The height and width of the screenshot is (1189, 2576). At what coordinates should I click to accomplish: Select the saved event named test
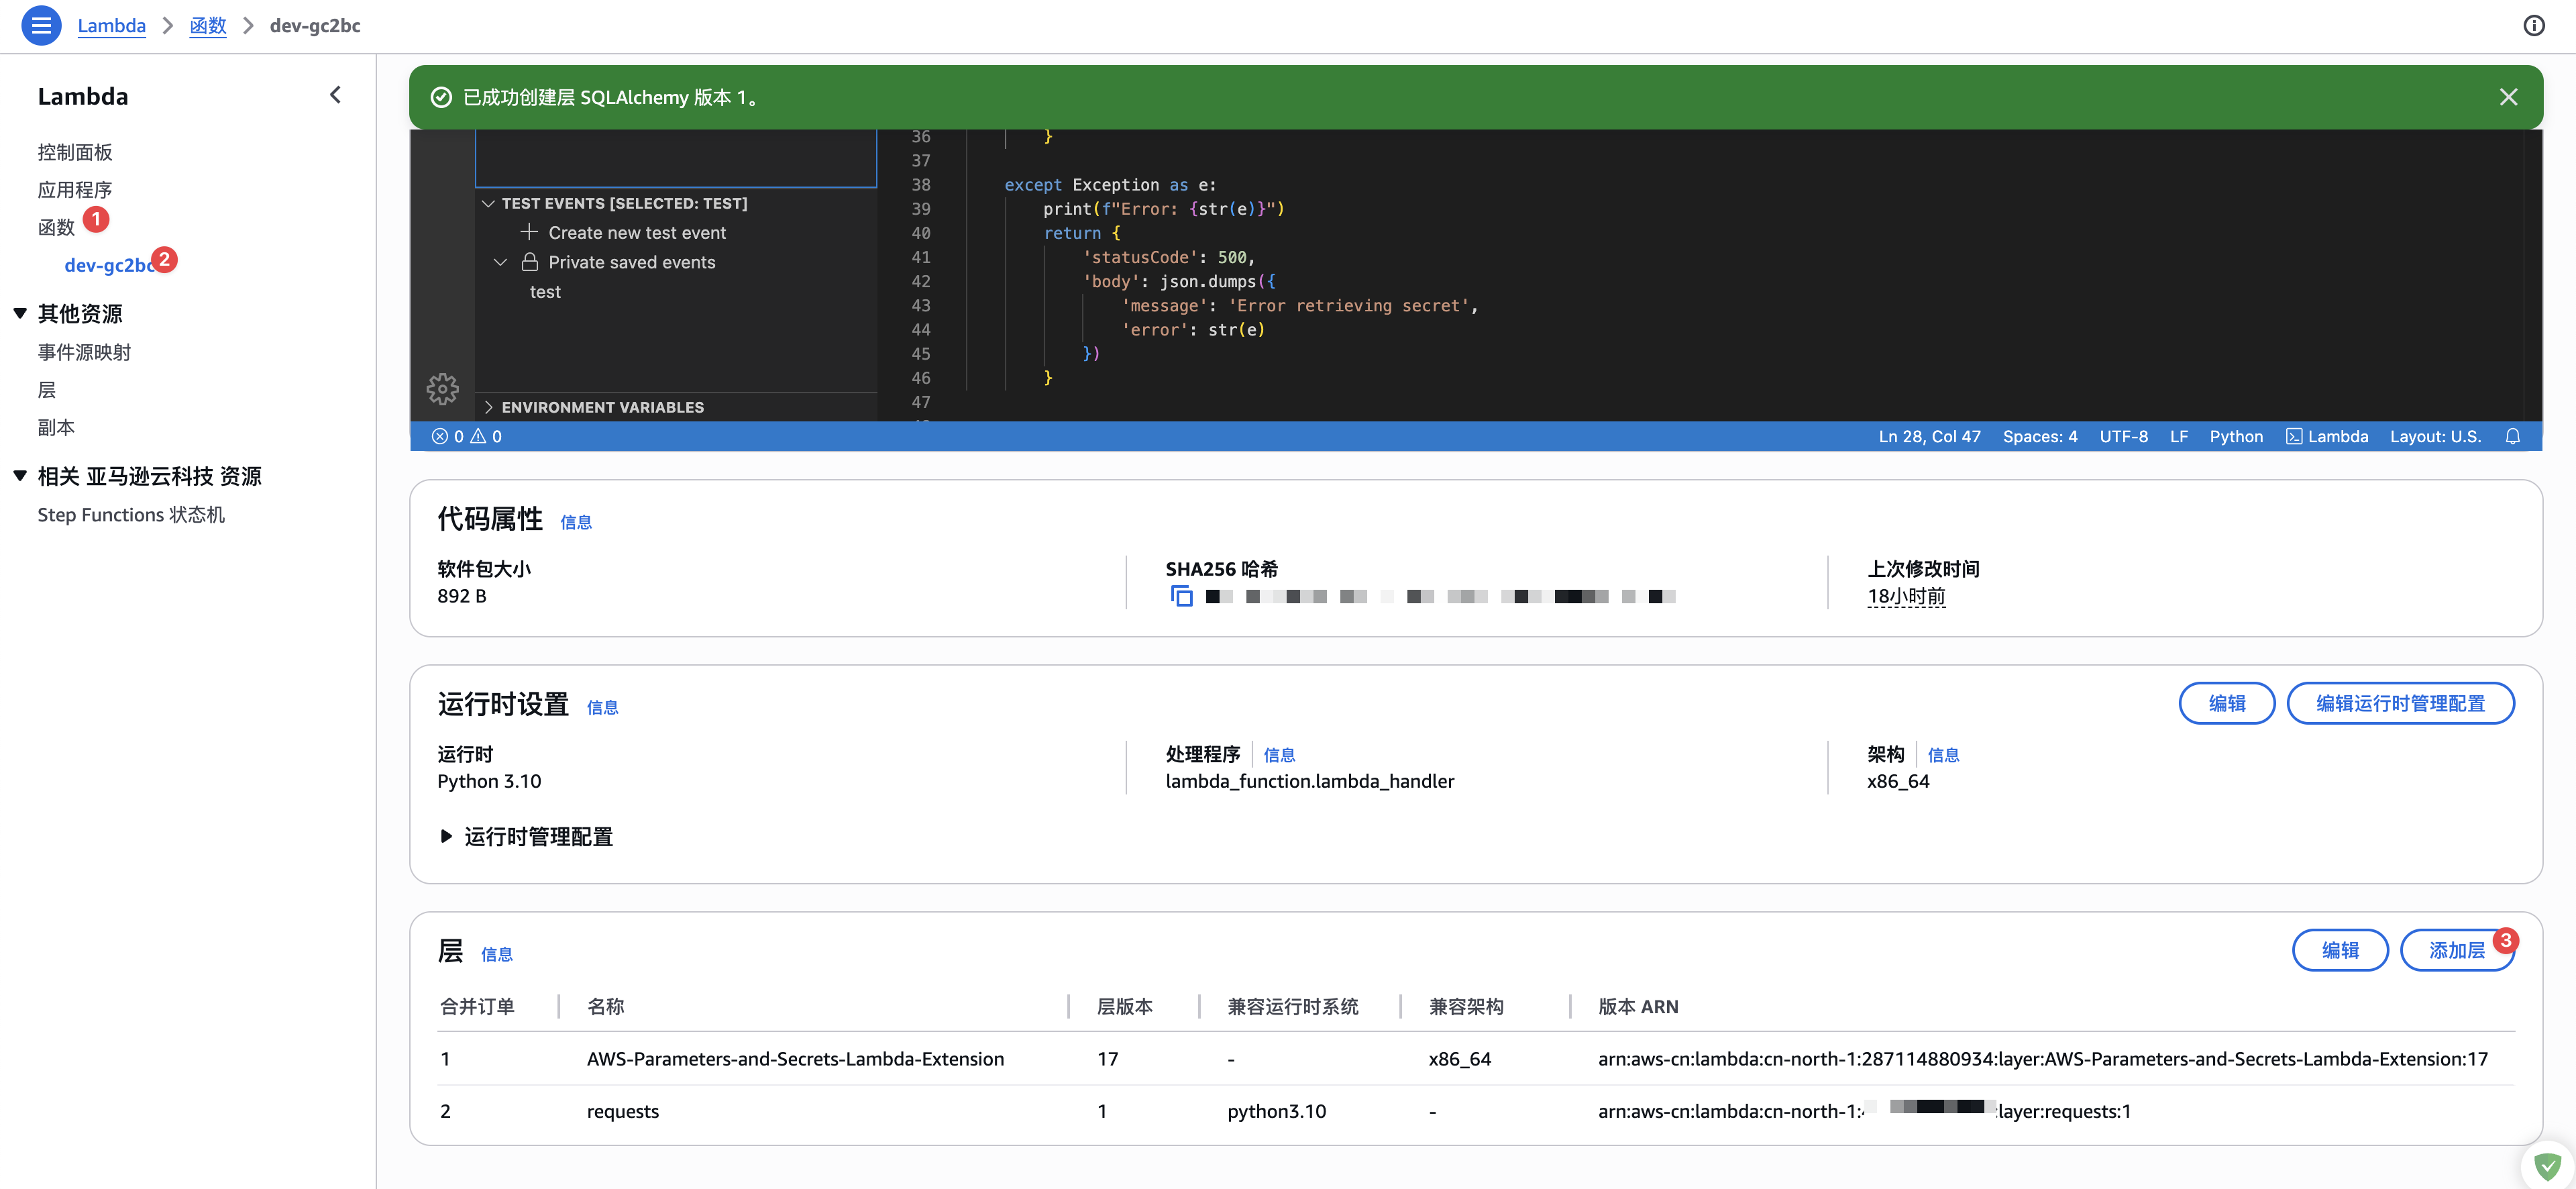click(545, 292)
